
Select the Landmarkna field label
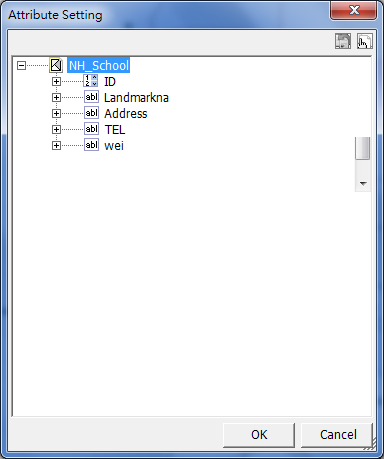tap(136, 98)
